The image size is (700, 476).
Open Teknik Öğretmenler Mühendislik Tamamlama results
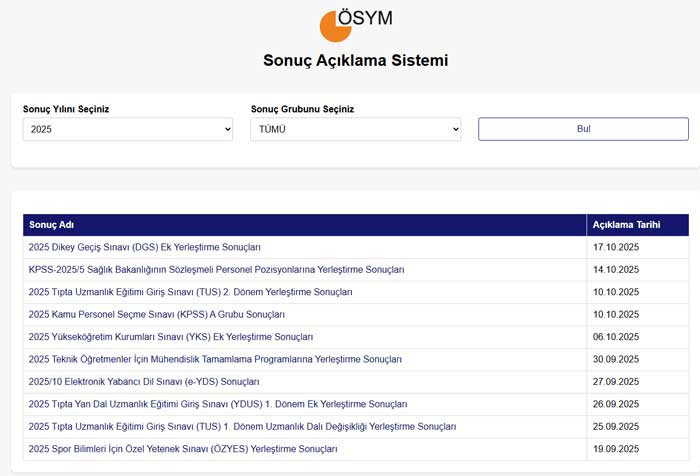point(215,359)
